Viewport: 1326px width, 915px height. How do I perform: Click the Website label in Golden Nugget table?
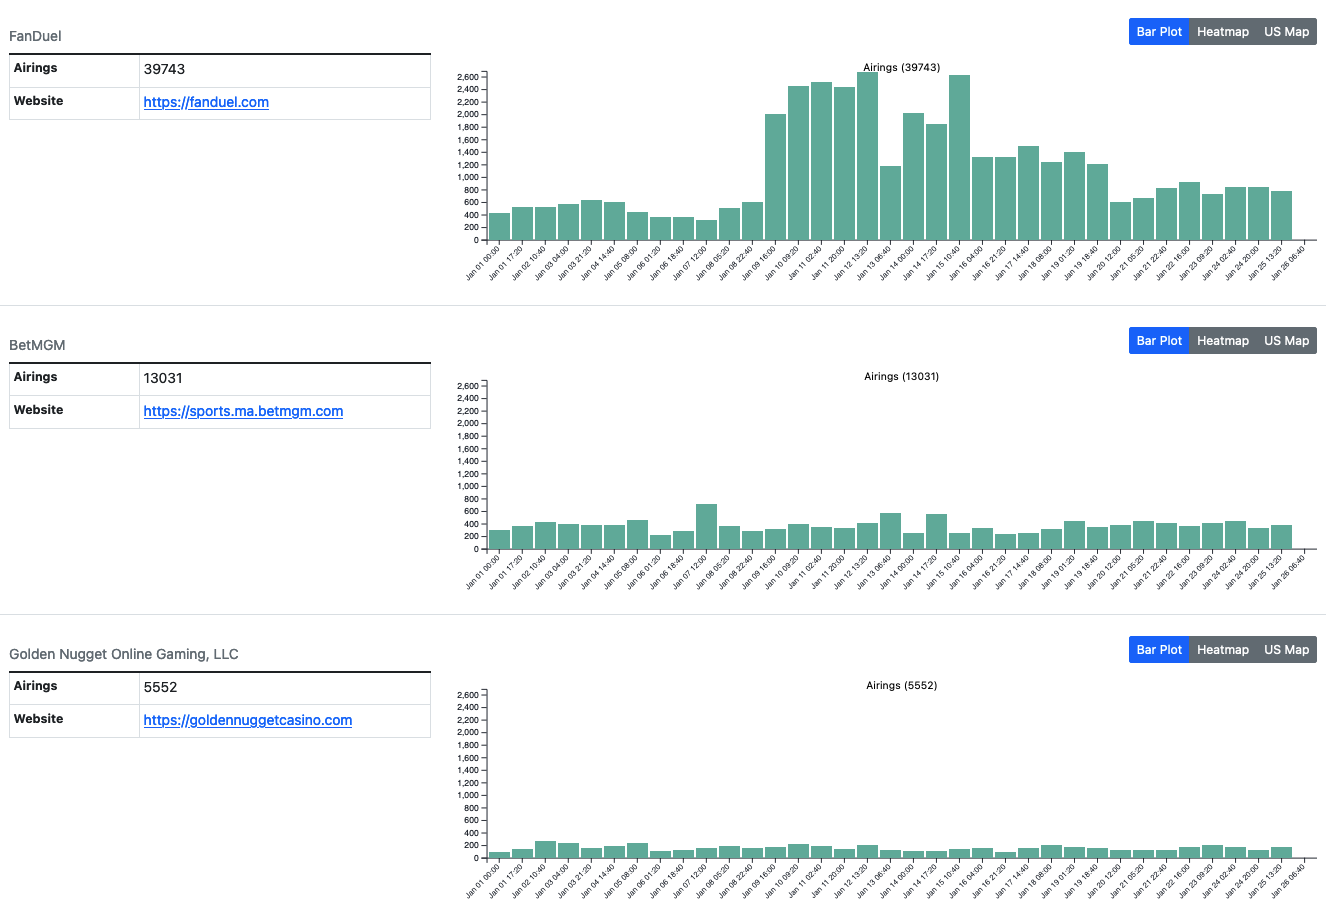(38, 719)
